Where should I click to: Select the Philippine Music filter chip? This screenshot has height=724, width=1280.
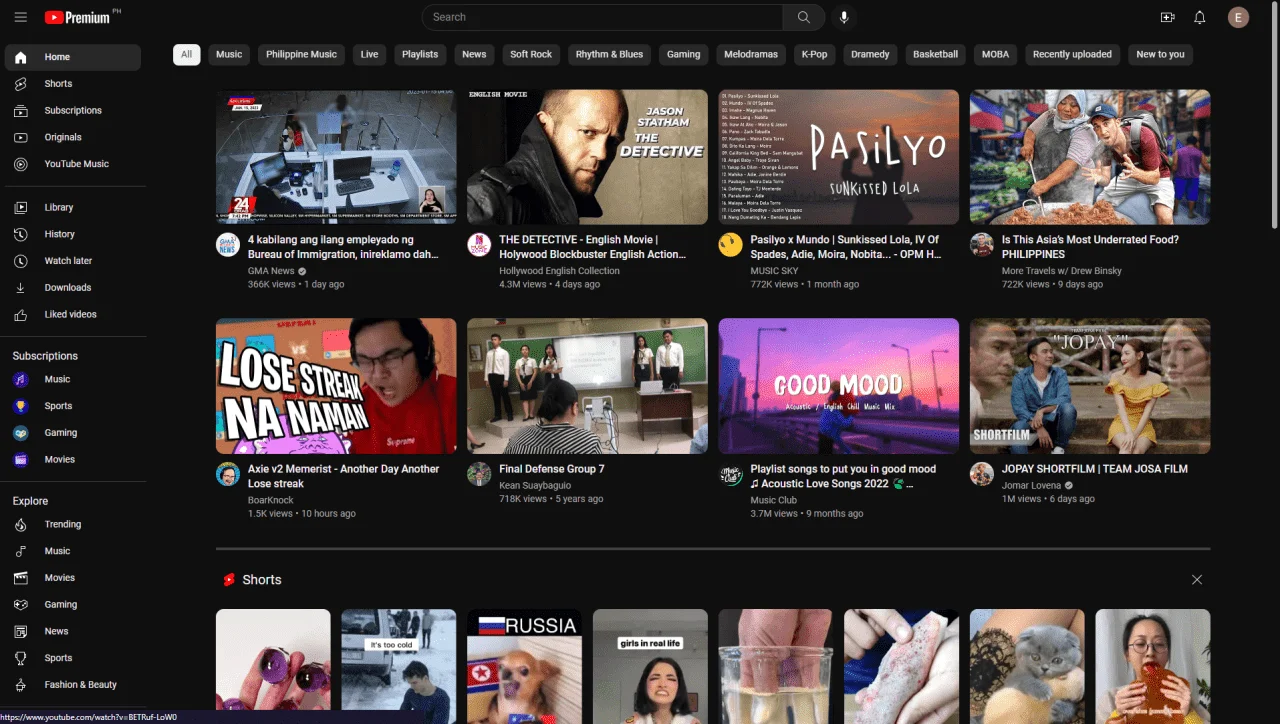tap(301, 54)
